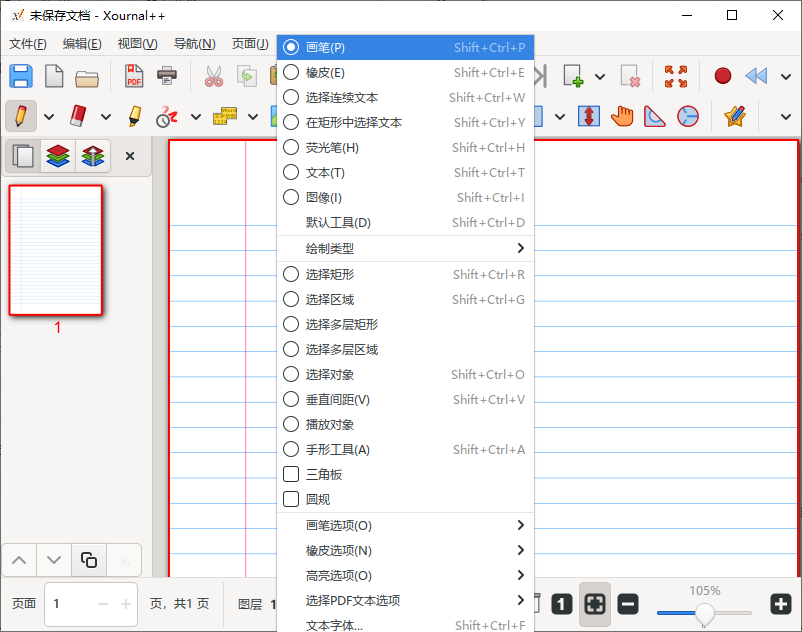Click the Print icon
This screenshot has height=632, width=802.
[x=167, y=76]
